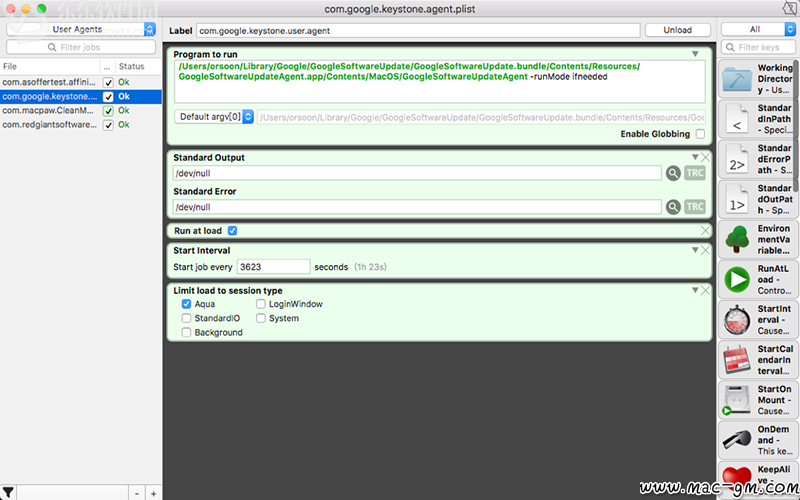The height and width of the screenshot is (500, 800).
Task: Select the com.macpaw.CleanM job row
Action: [81, 111]
